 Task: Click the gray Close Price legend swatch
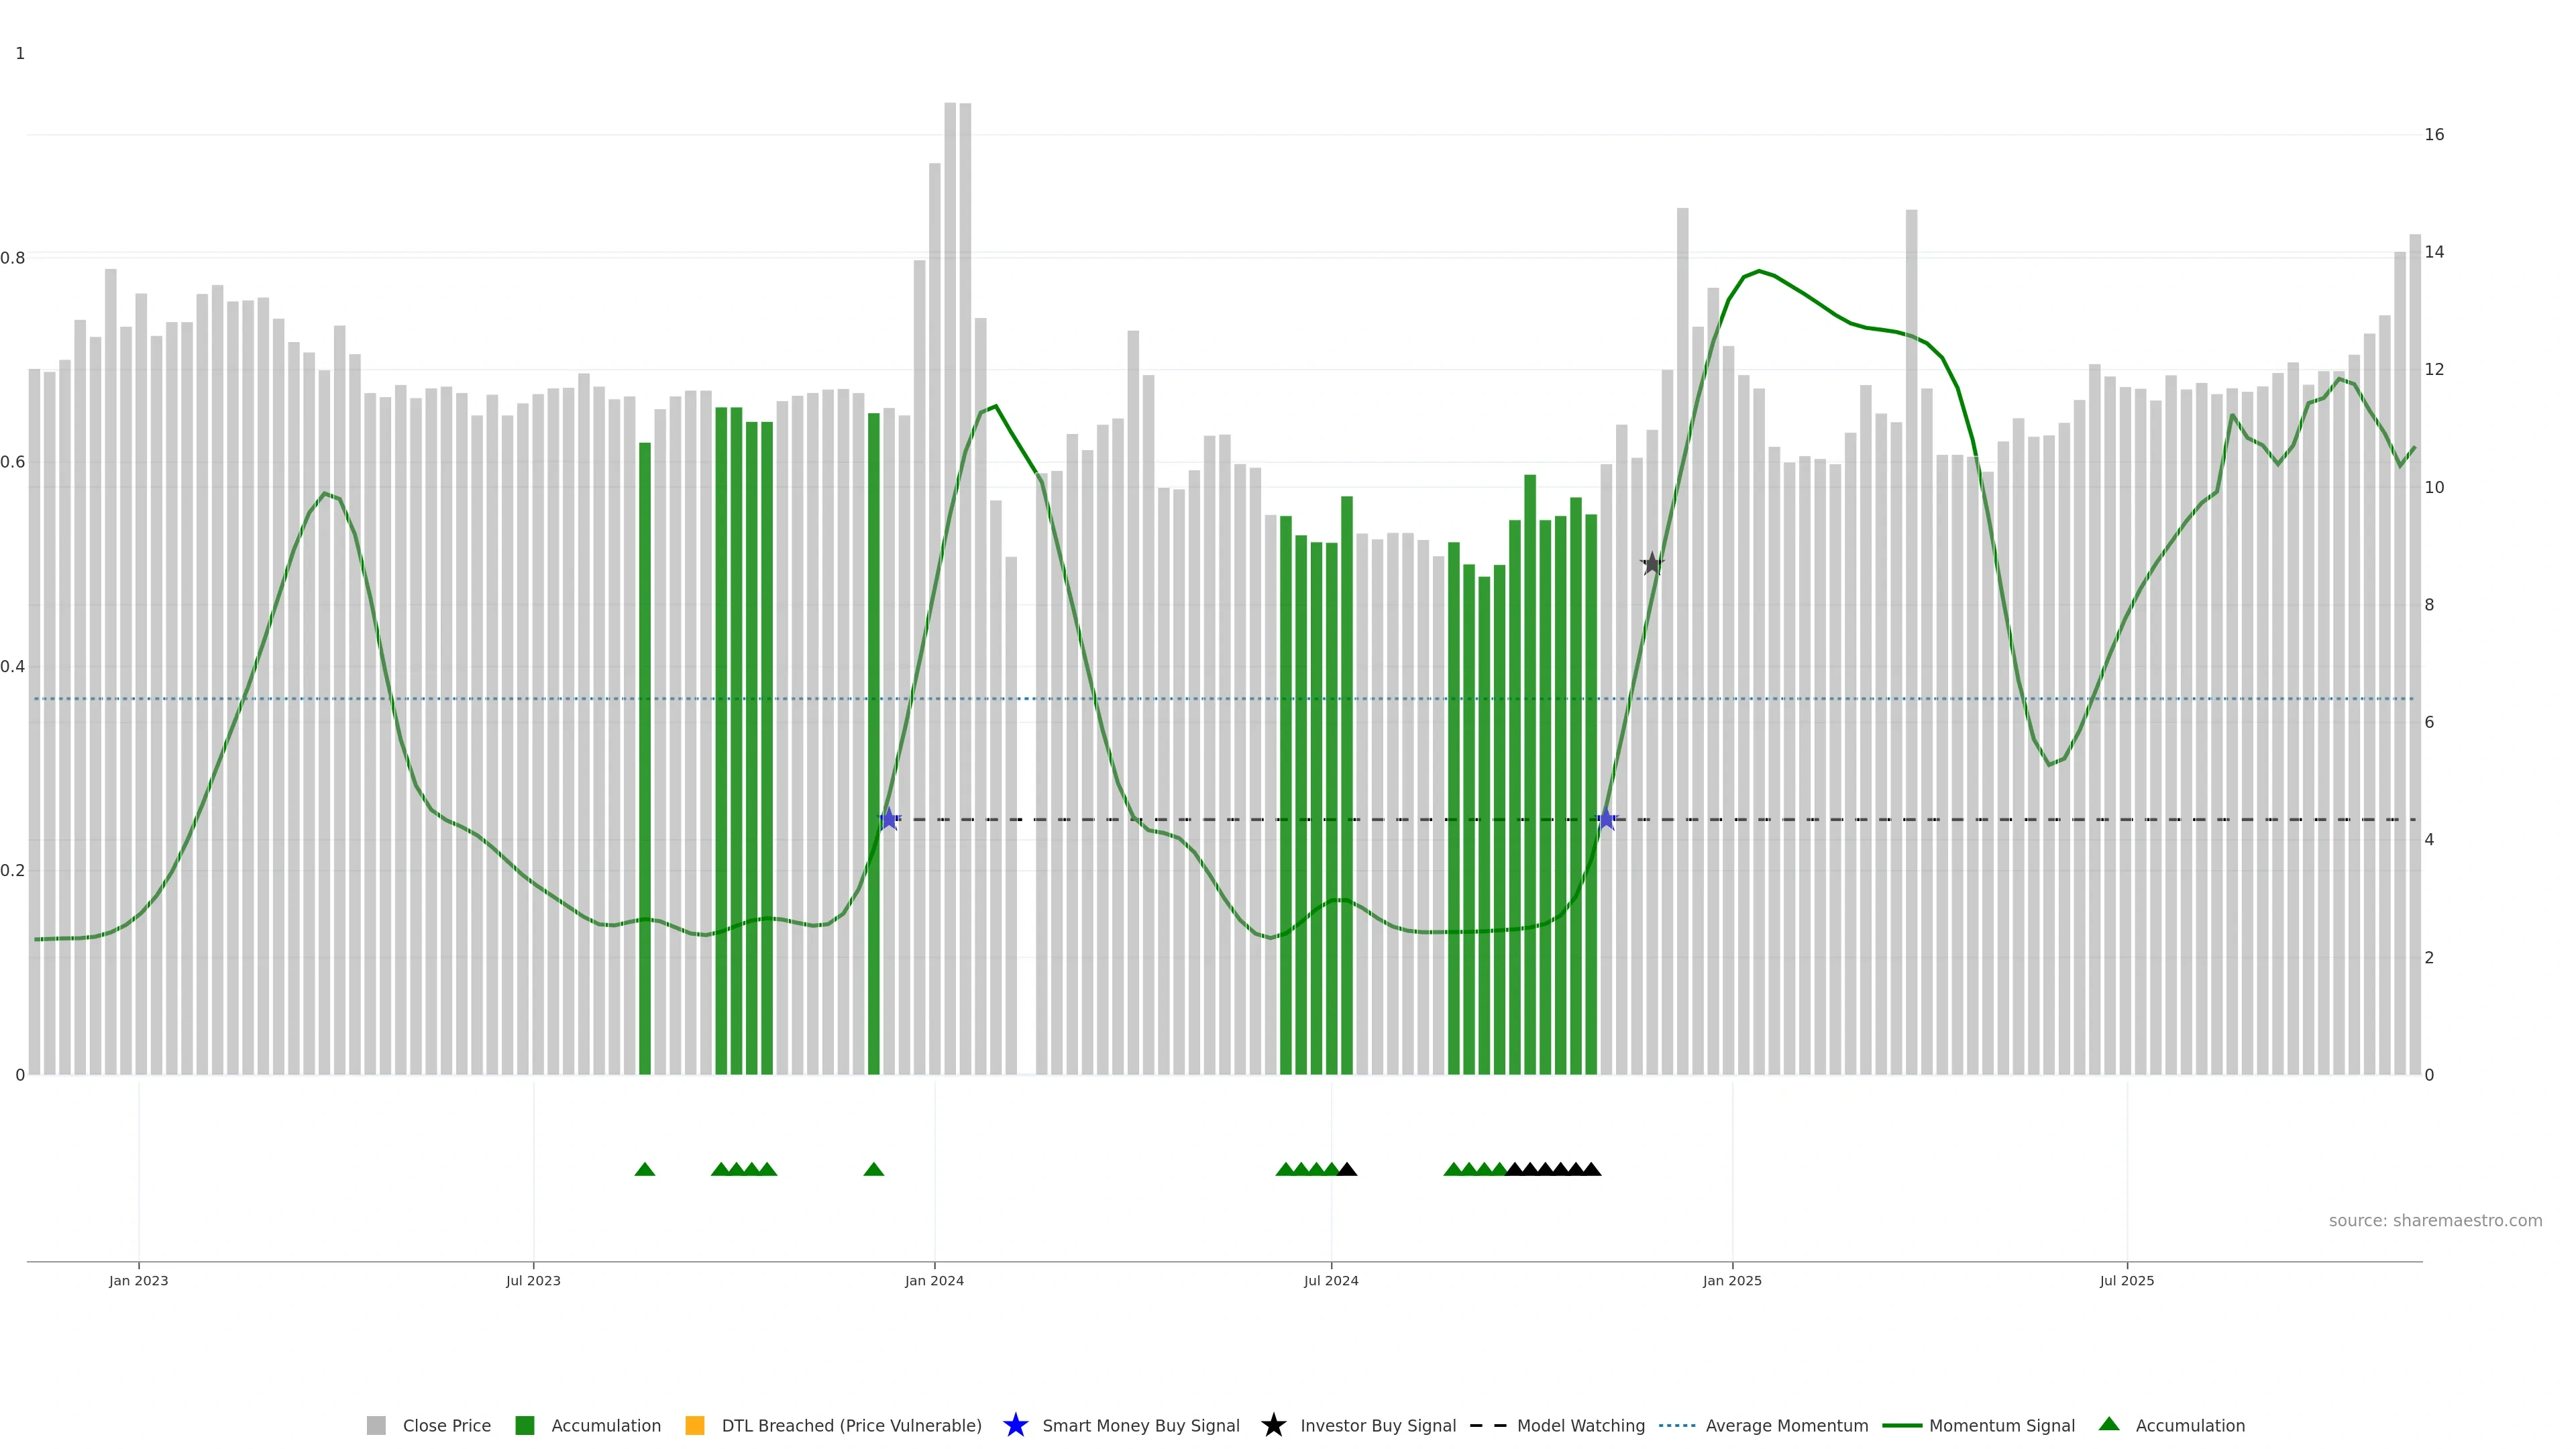point(376,1425)
